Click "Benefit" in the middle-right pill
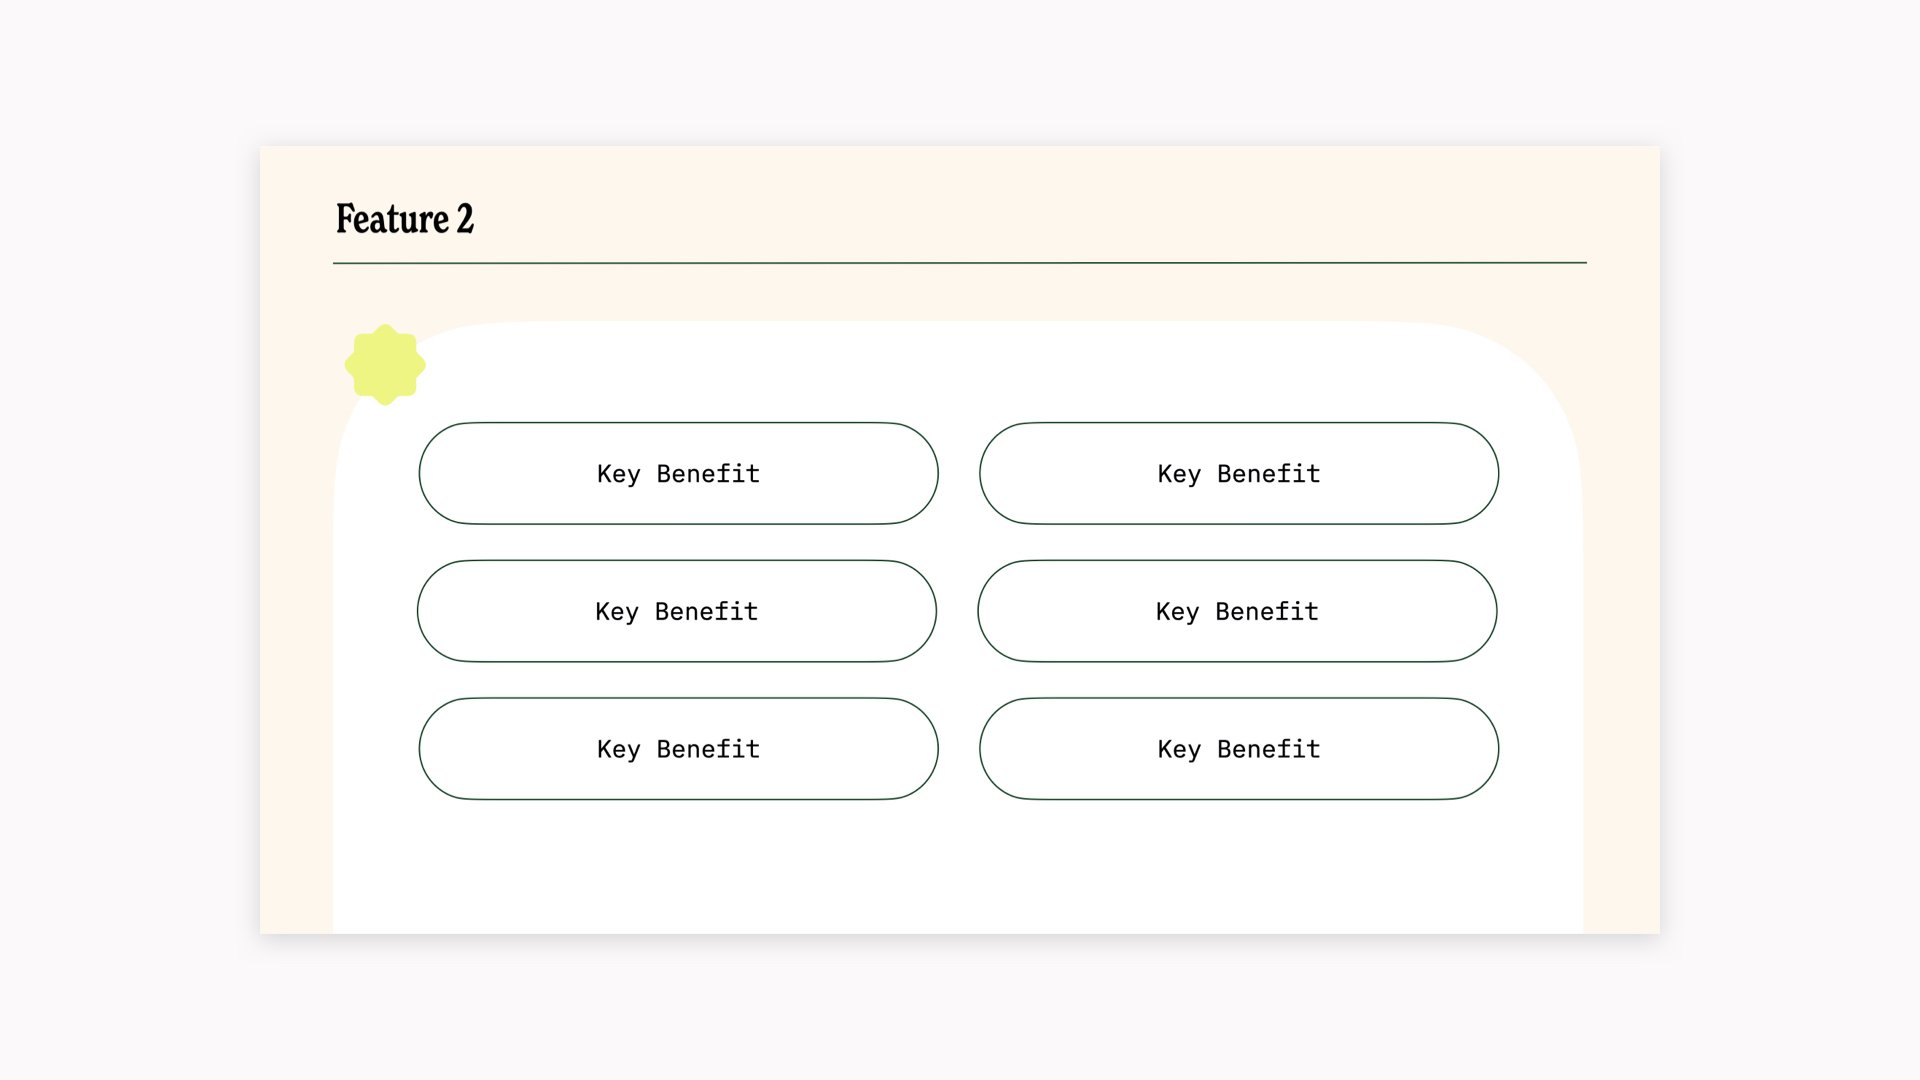This screenshot has width=1920, height=1080. point(1267,611)
